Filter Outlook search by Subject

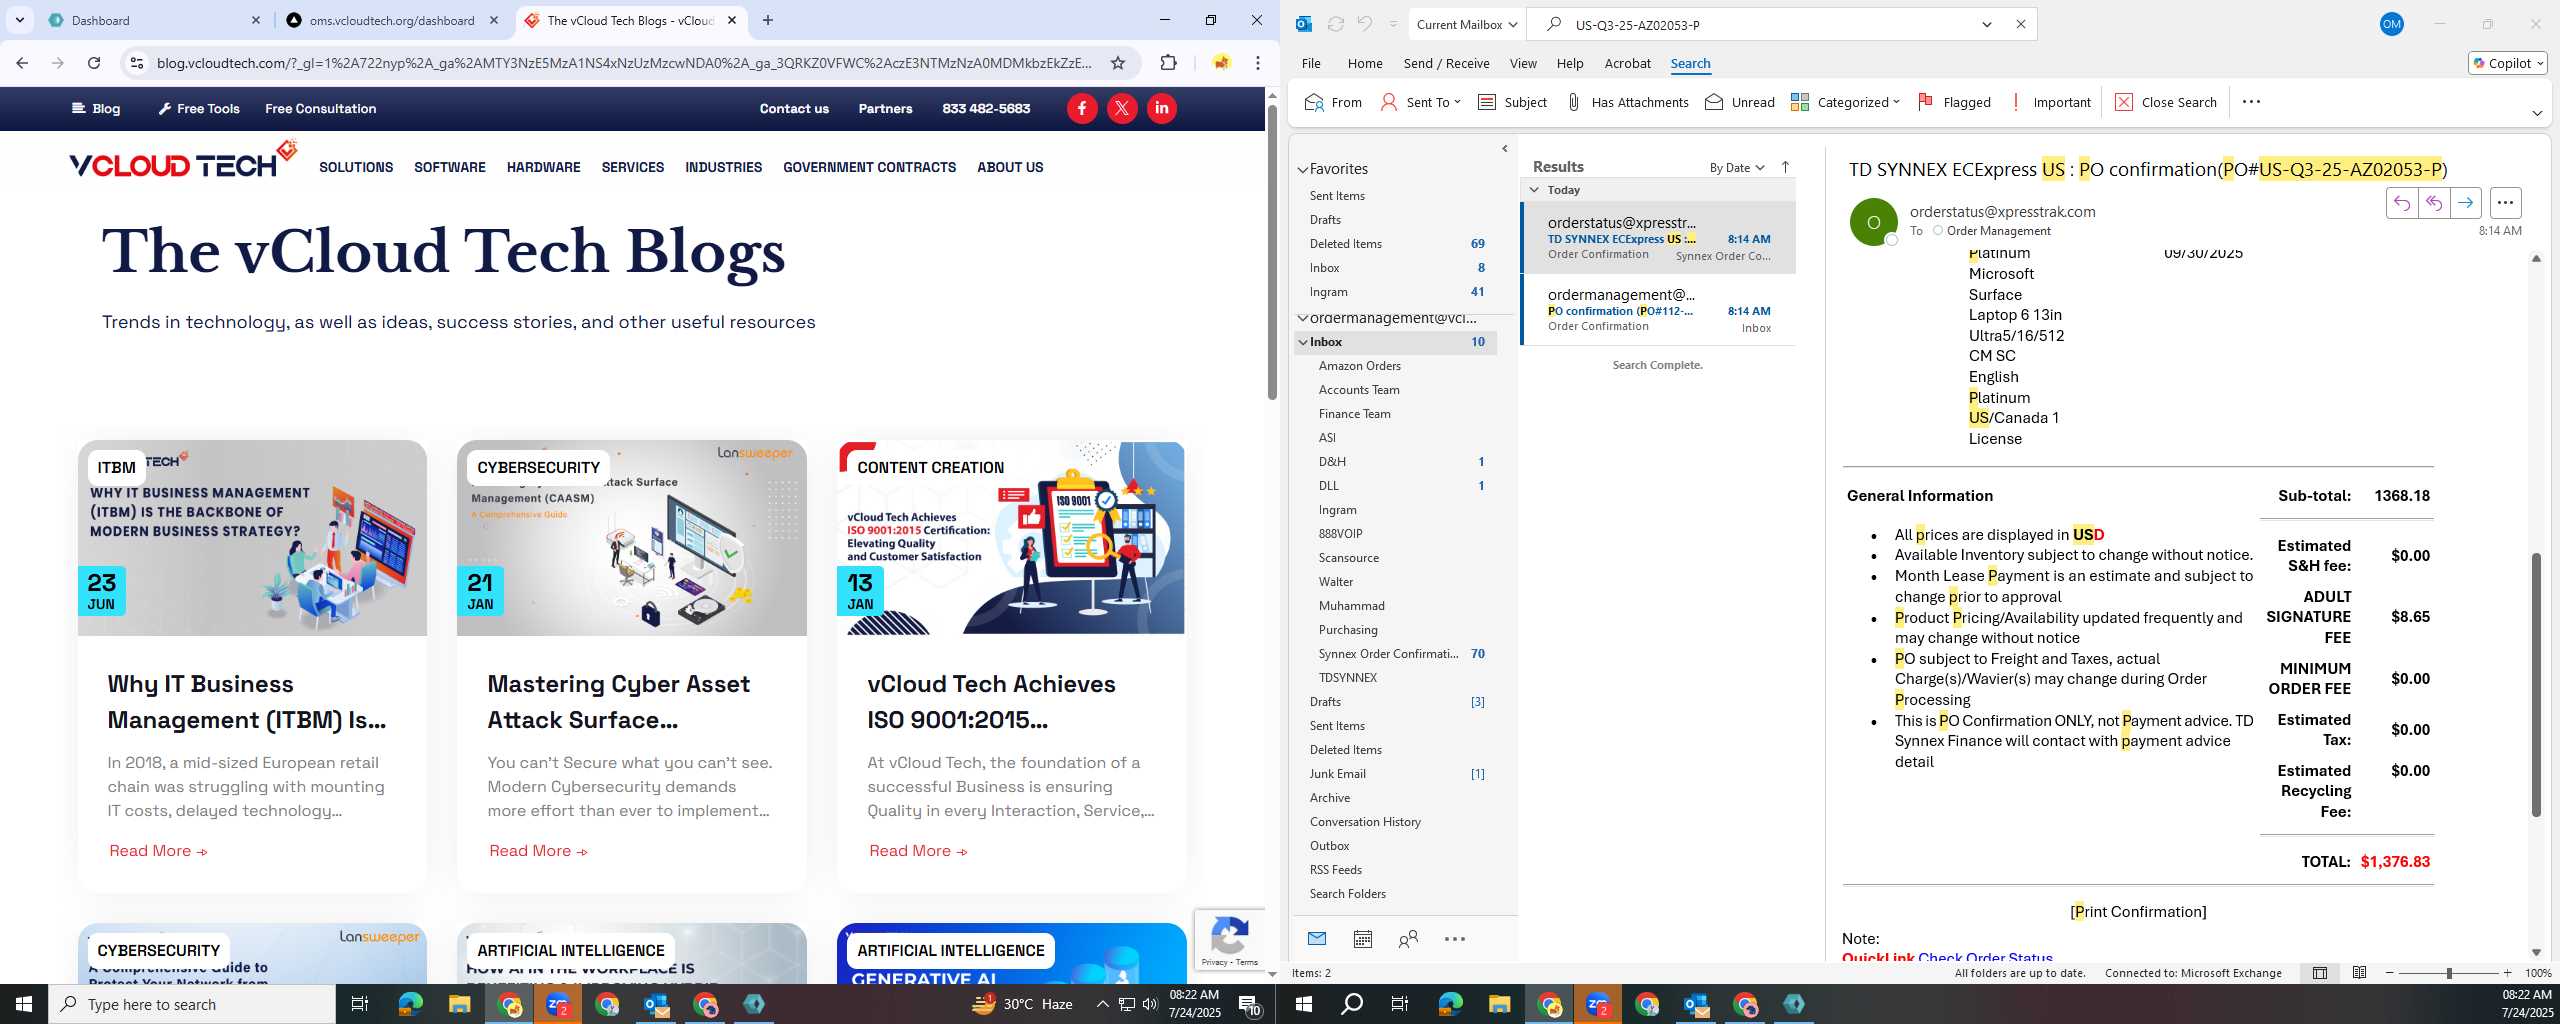point(1512,102)
